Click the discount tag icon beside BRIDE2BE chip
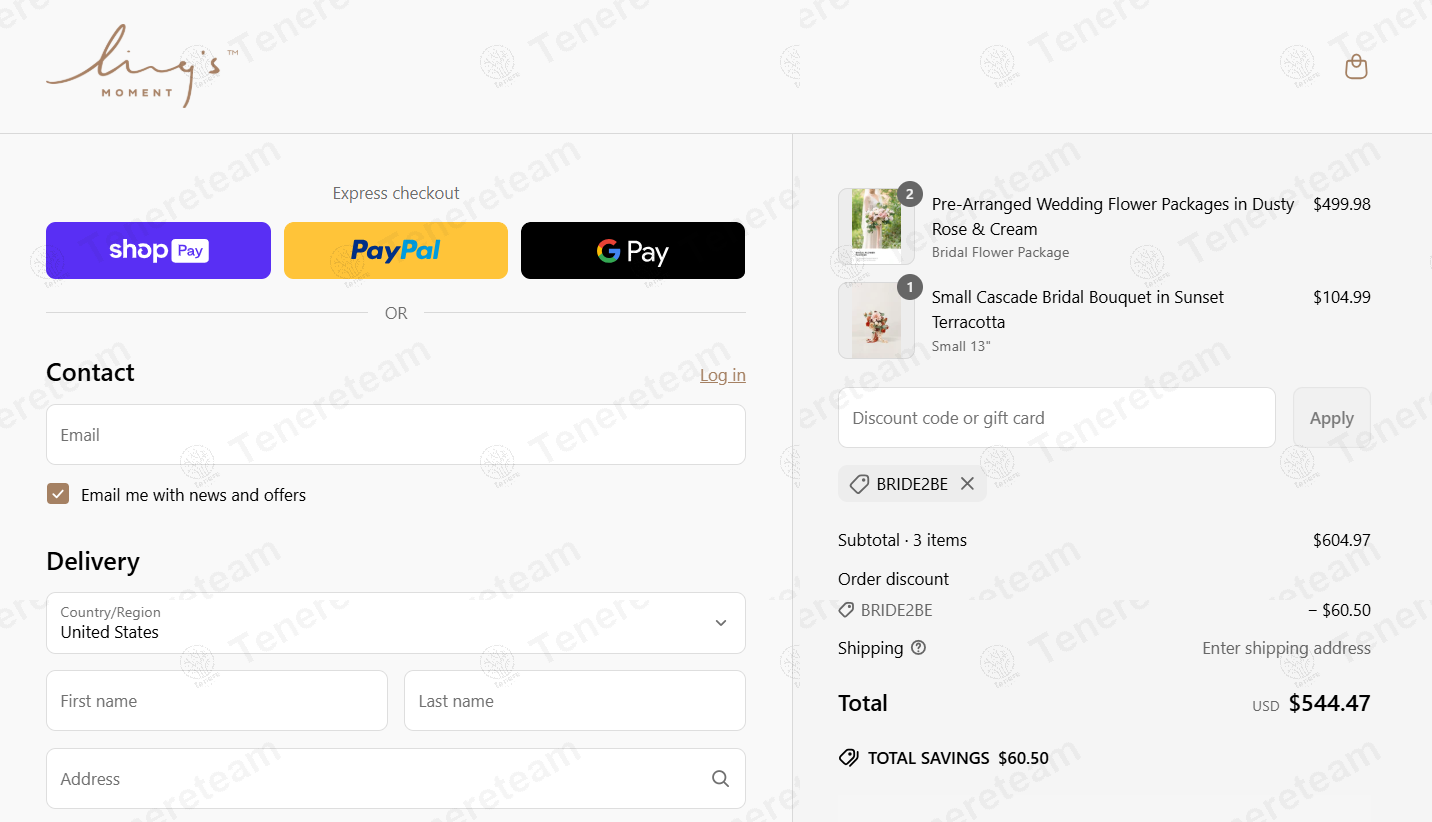This screenshot has height=822, width=1432. pos(859,484)
